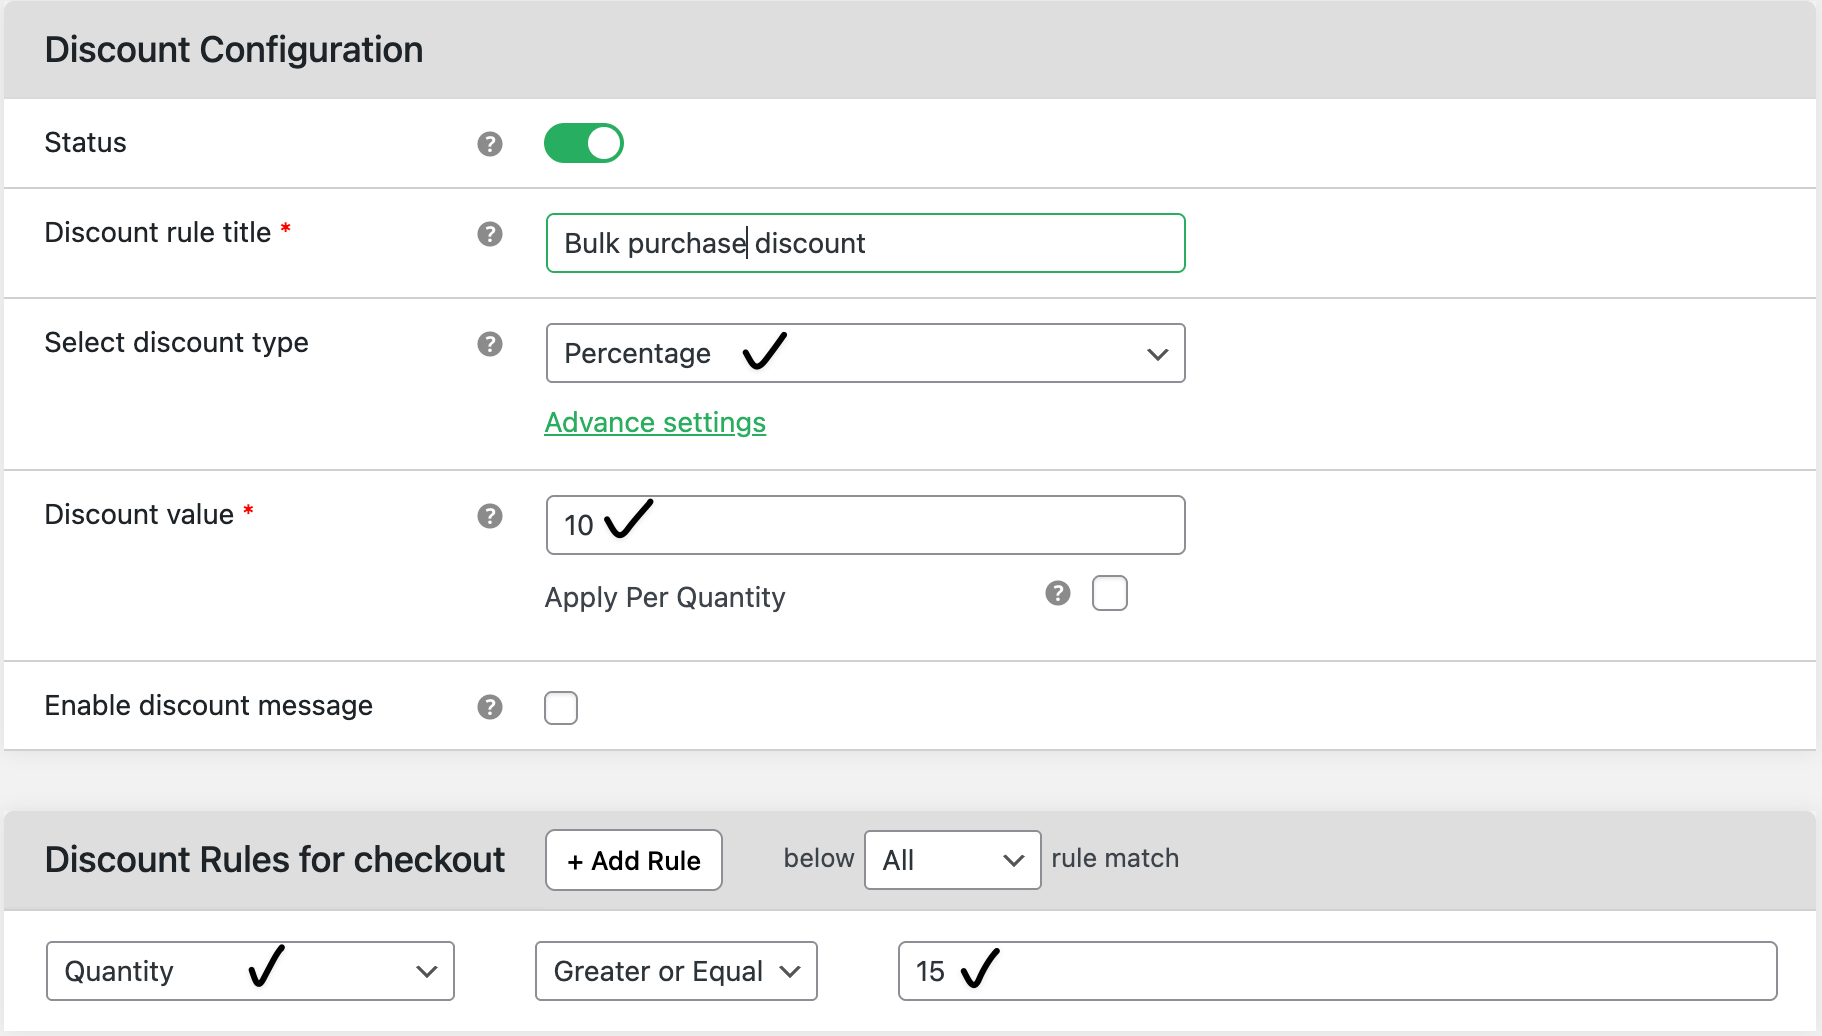Open the Discount value help icon
This screenshot has width=1822, height=1036.
click(489, 516)
